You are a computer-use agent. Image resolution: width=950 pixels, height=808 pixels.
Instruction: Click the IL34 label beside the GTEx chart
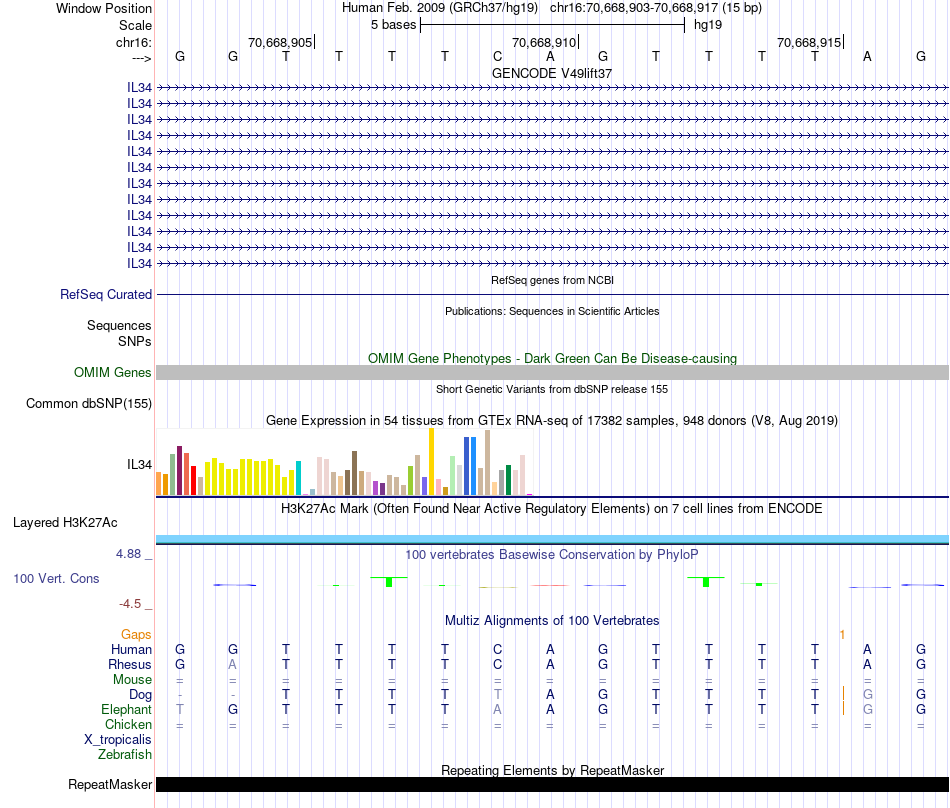tap(139, 465)
